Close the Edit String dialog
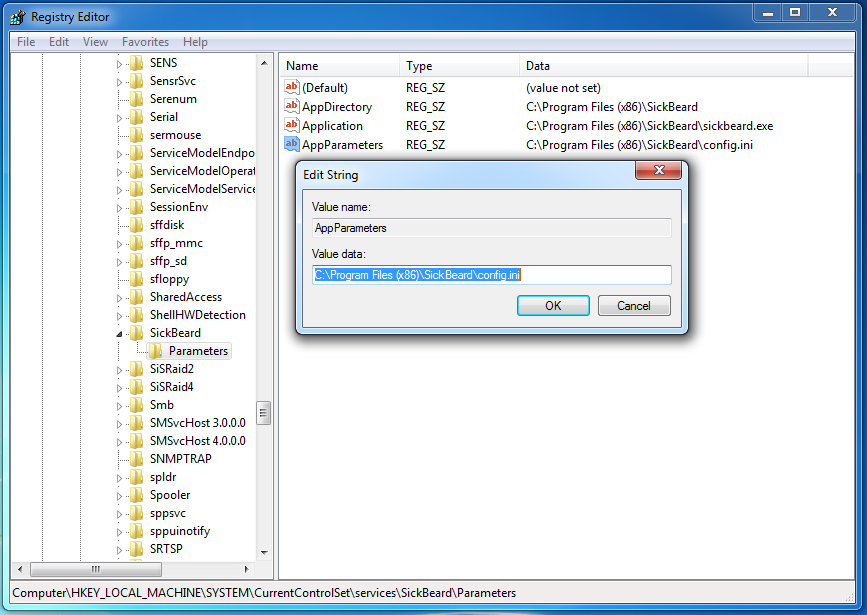867x615 pixels. click(x=659, y=170)
